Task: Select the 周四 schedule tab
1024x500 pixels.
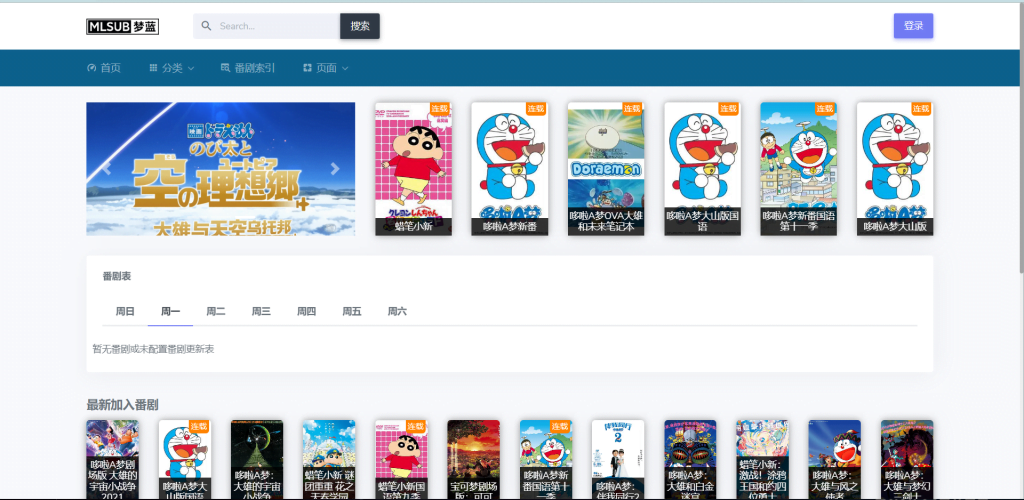Action: click(x=306, y=312)
